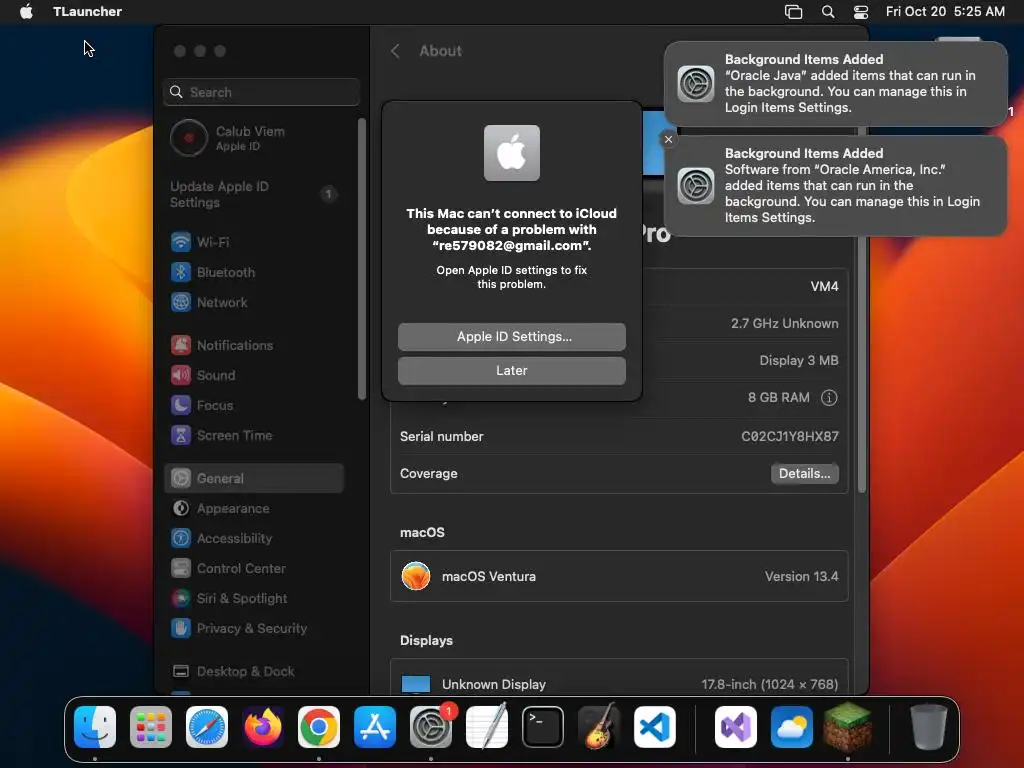Dismiss iCloud dialog with Later
Image resolution: width=1024 pixels, height=768 pixels.
tap(511, 370)
